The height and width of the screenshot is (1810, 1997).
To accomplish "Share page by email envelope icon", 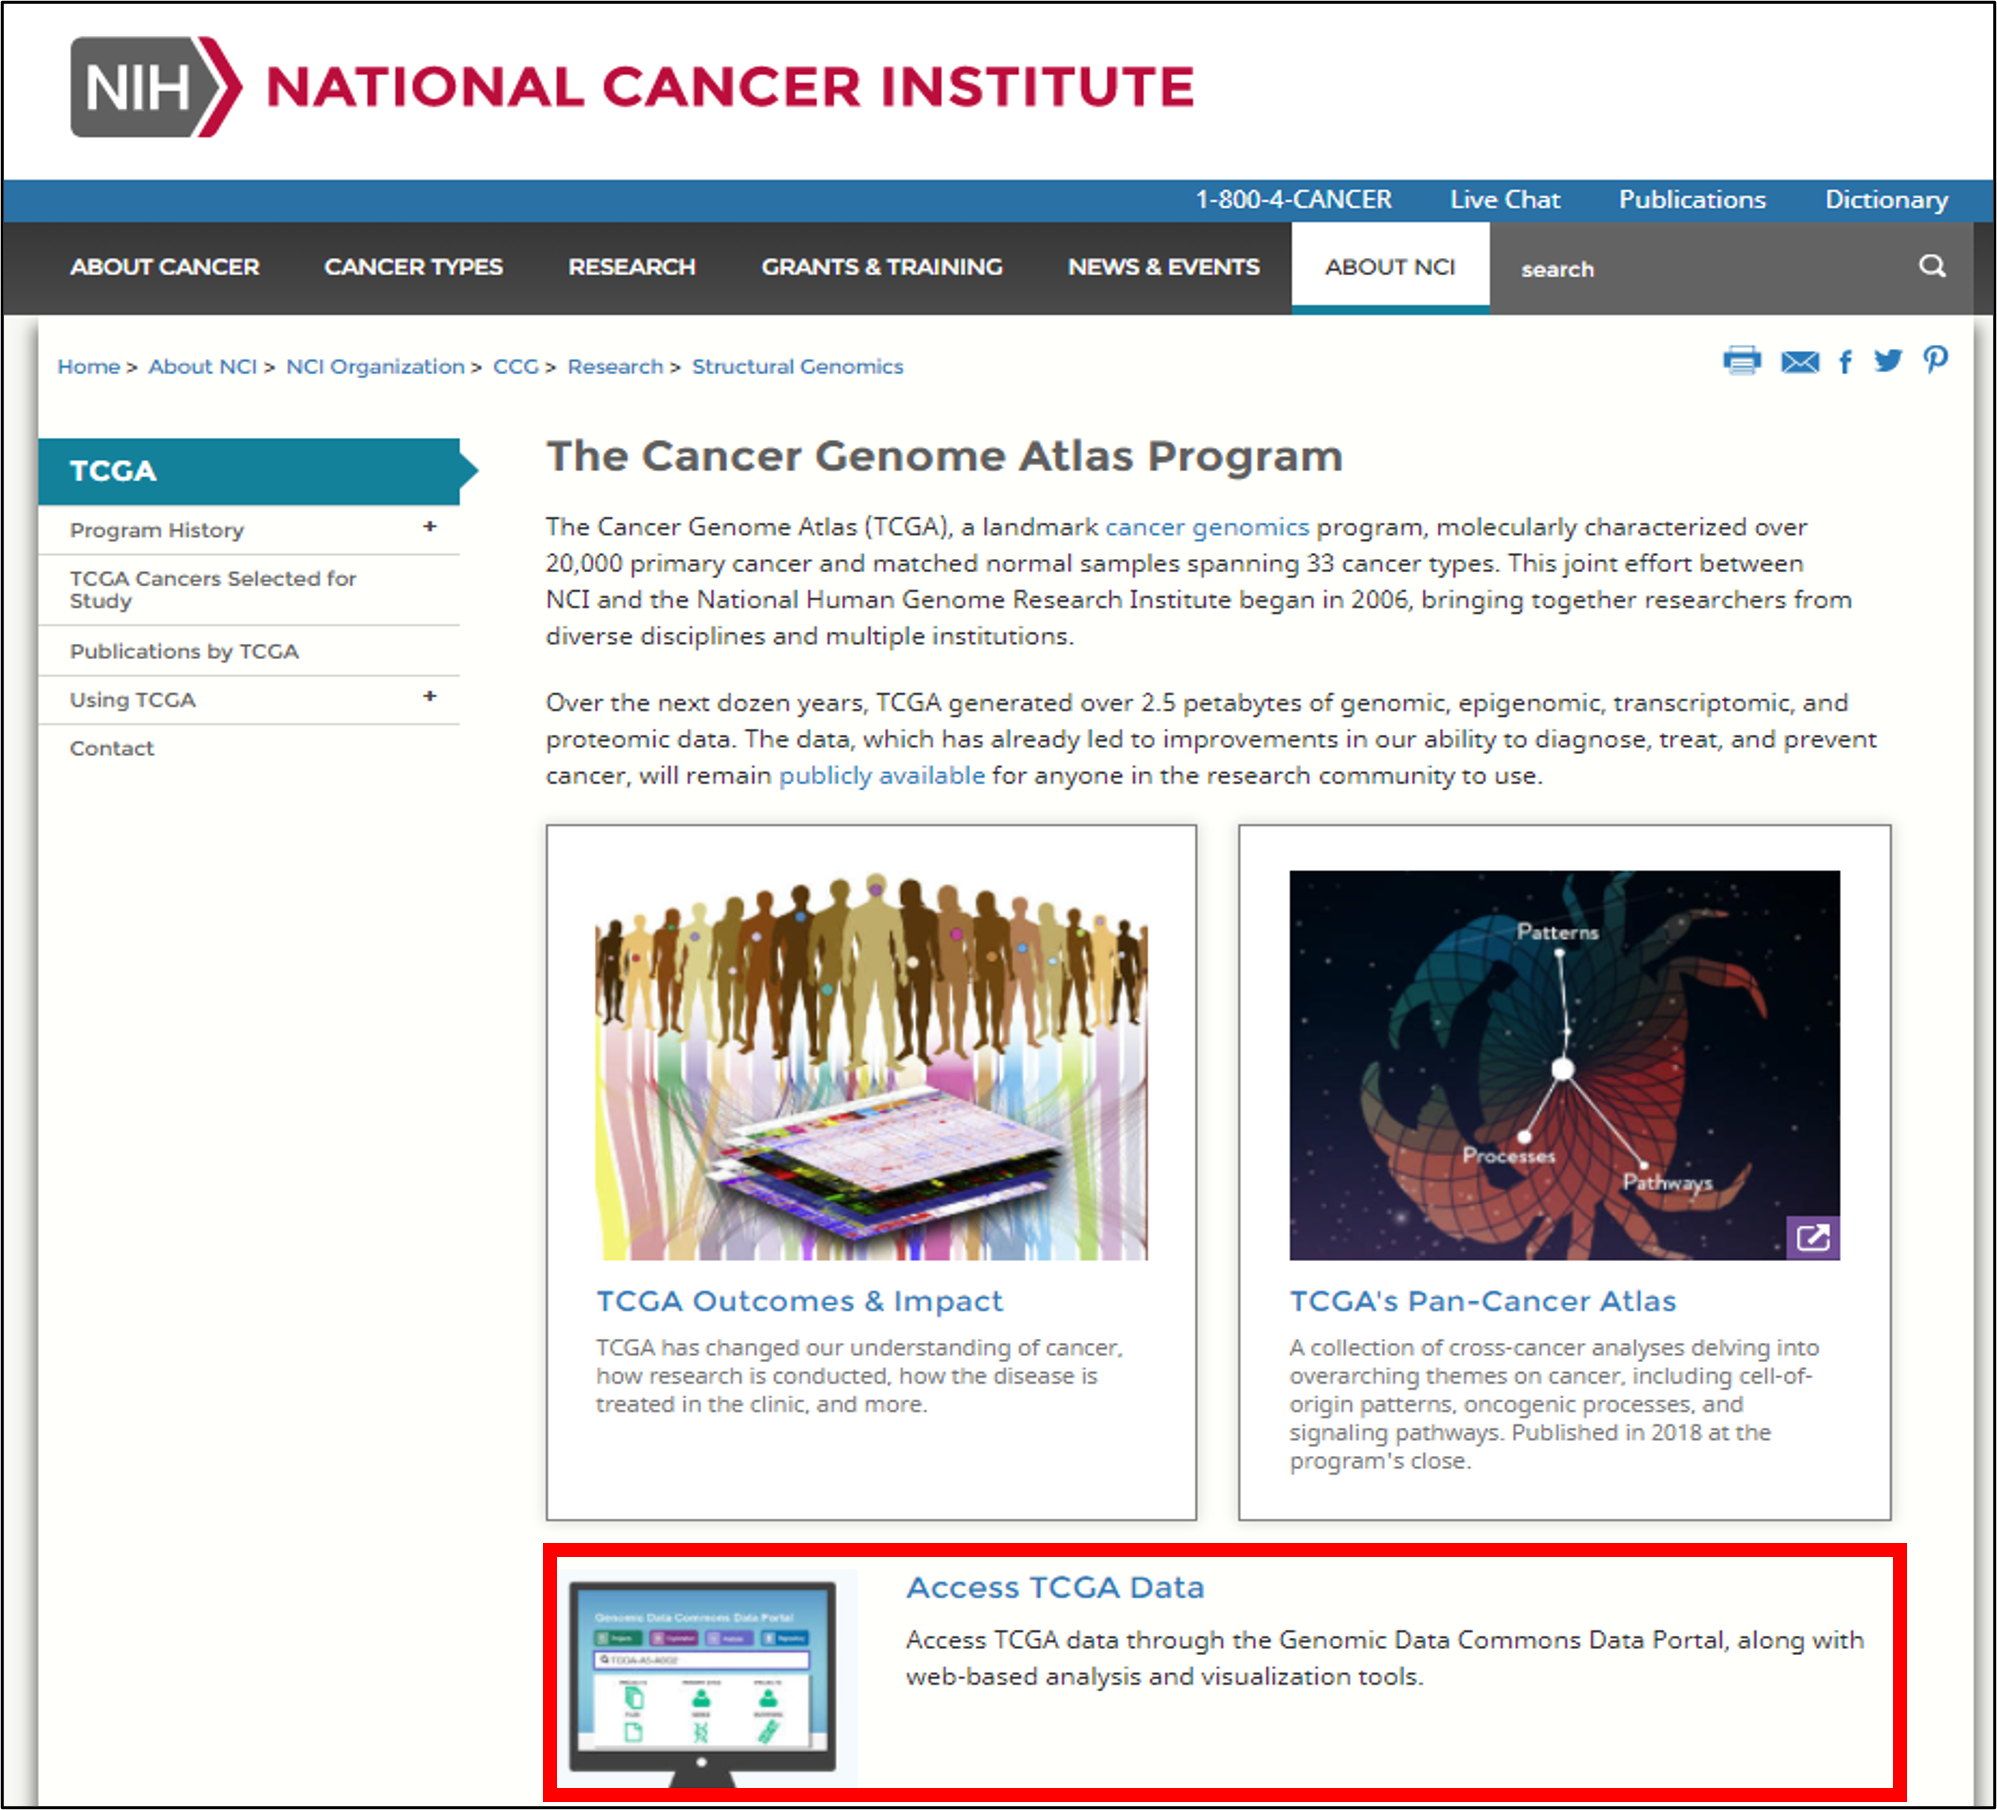I will (1800, 362).
